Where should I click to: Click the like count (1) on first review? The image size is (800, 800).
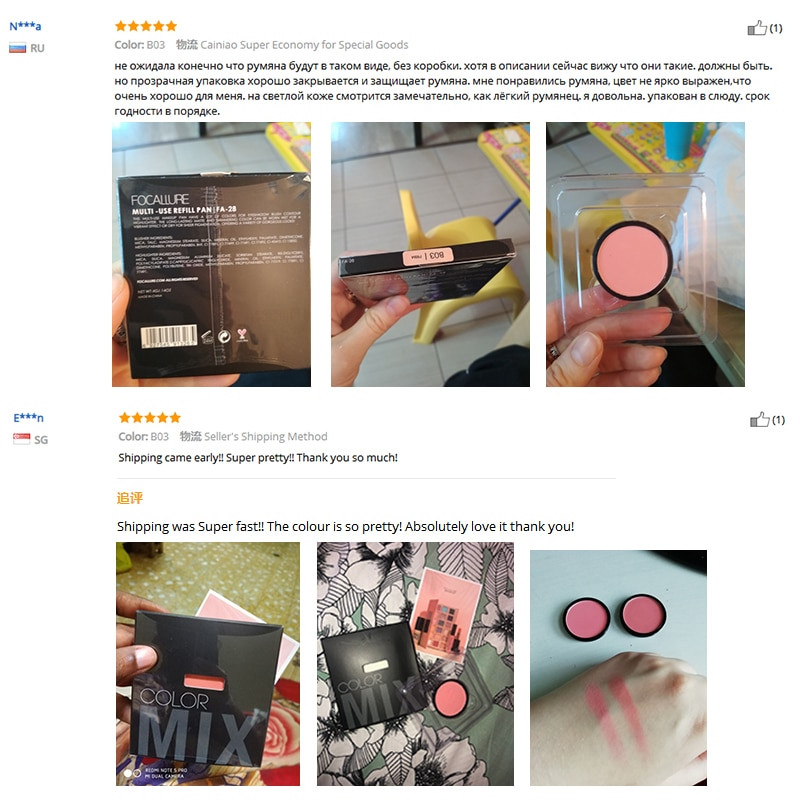point(776,28)
